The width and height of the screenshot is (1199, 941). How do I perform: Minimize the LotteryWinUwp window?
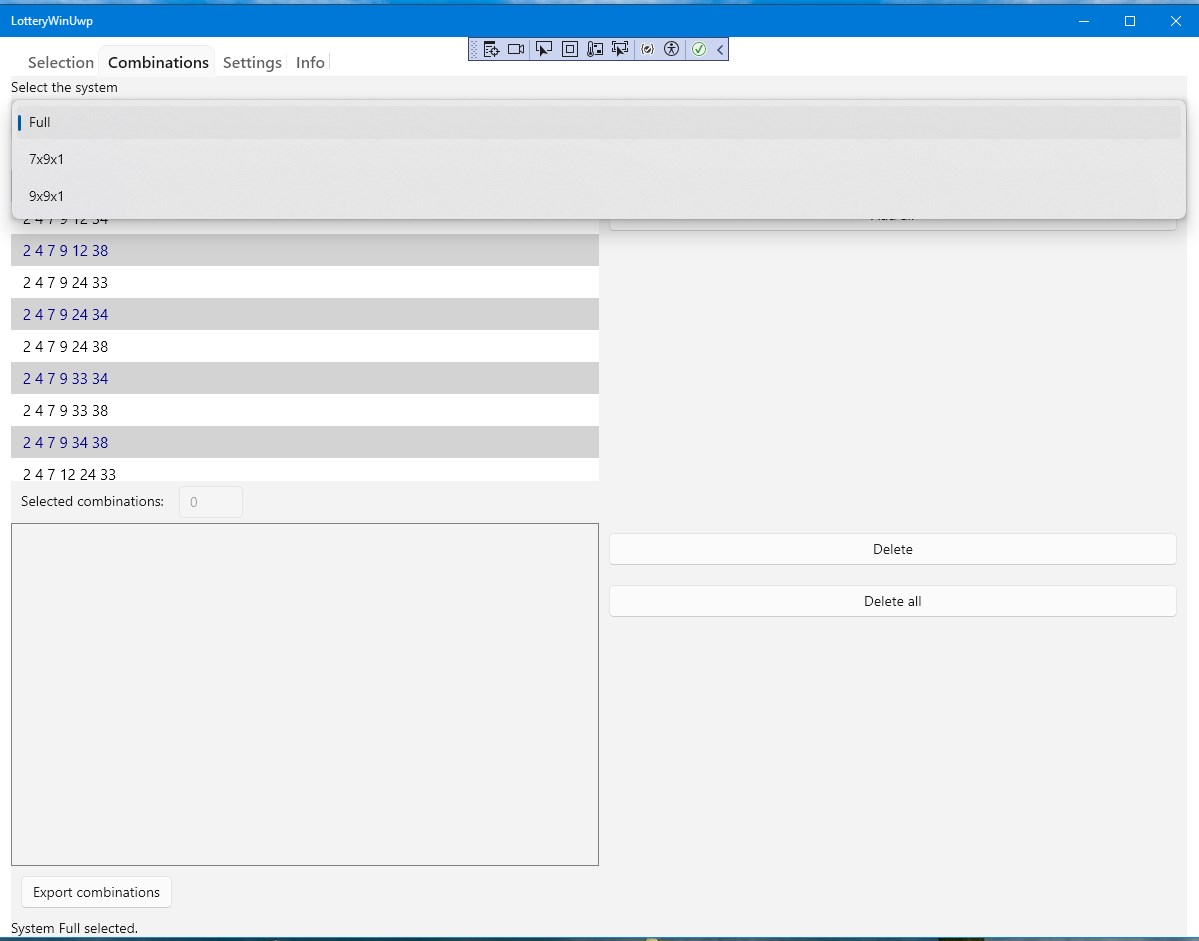(1084, 21)
